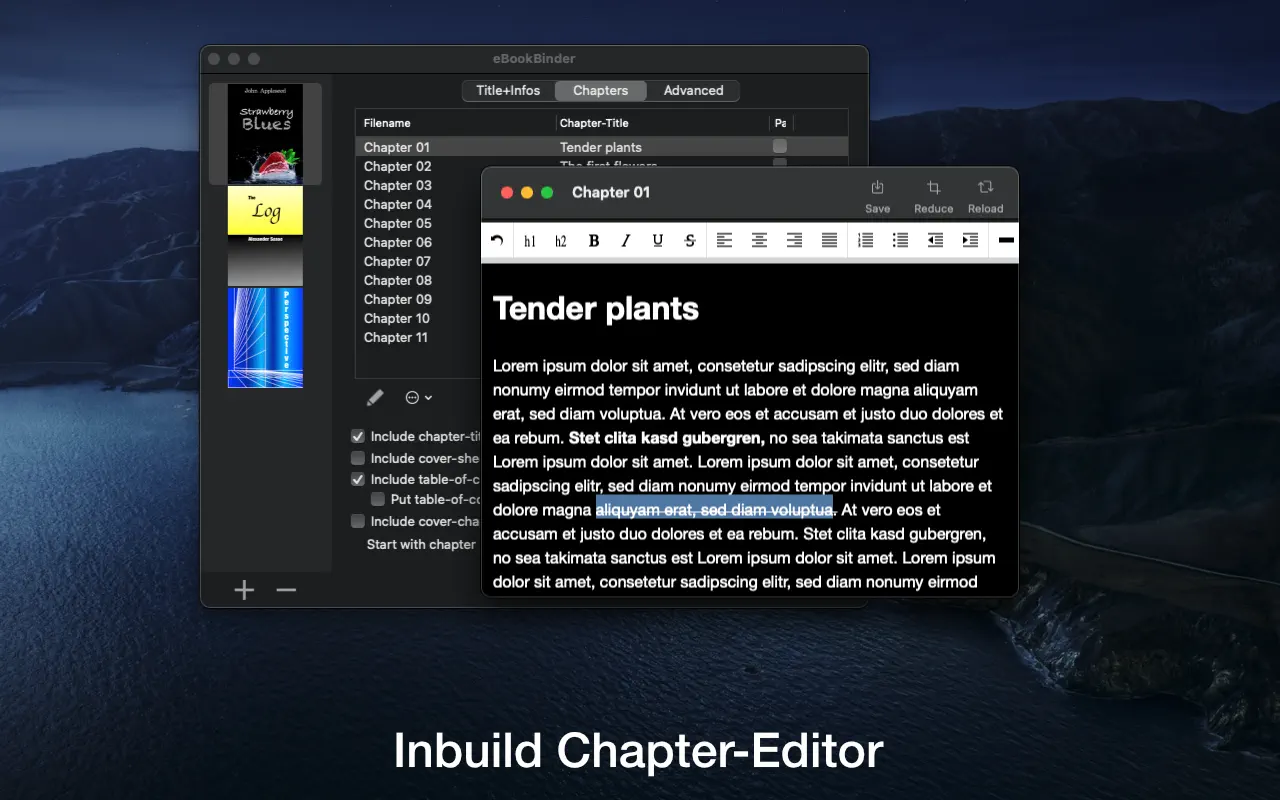Screen dimensions: 1280x800
Task: Align text right
Action: coord(794,240)
